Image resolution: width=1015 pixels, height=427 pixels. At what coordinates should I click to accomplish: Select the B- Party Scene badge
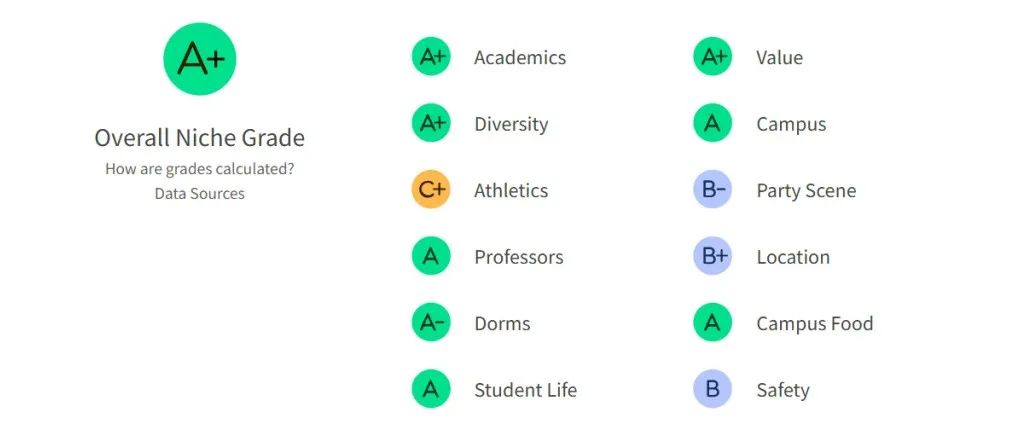pos(712,190)
